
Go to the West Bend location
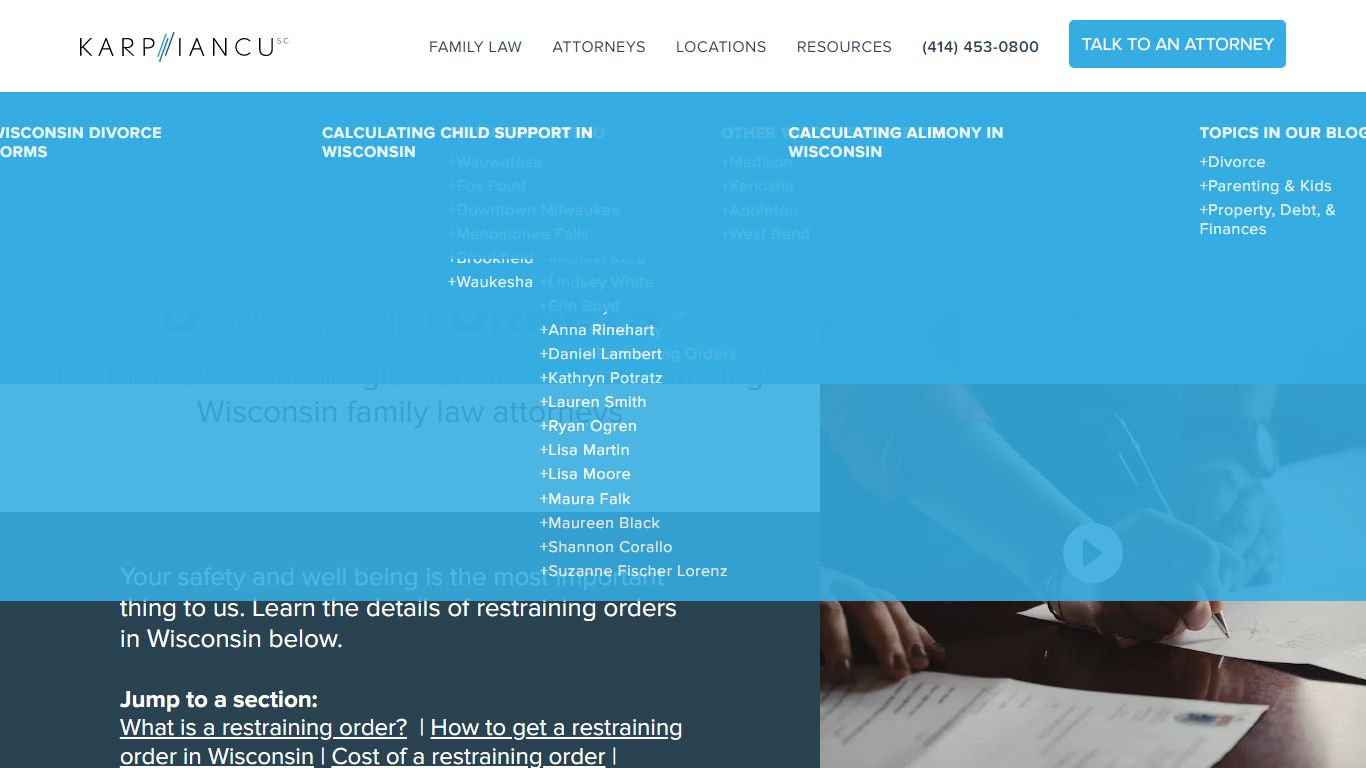[x=765, y=234]
